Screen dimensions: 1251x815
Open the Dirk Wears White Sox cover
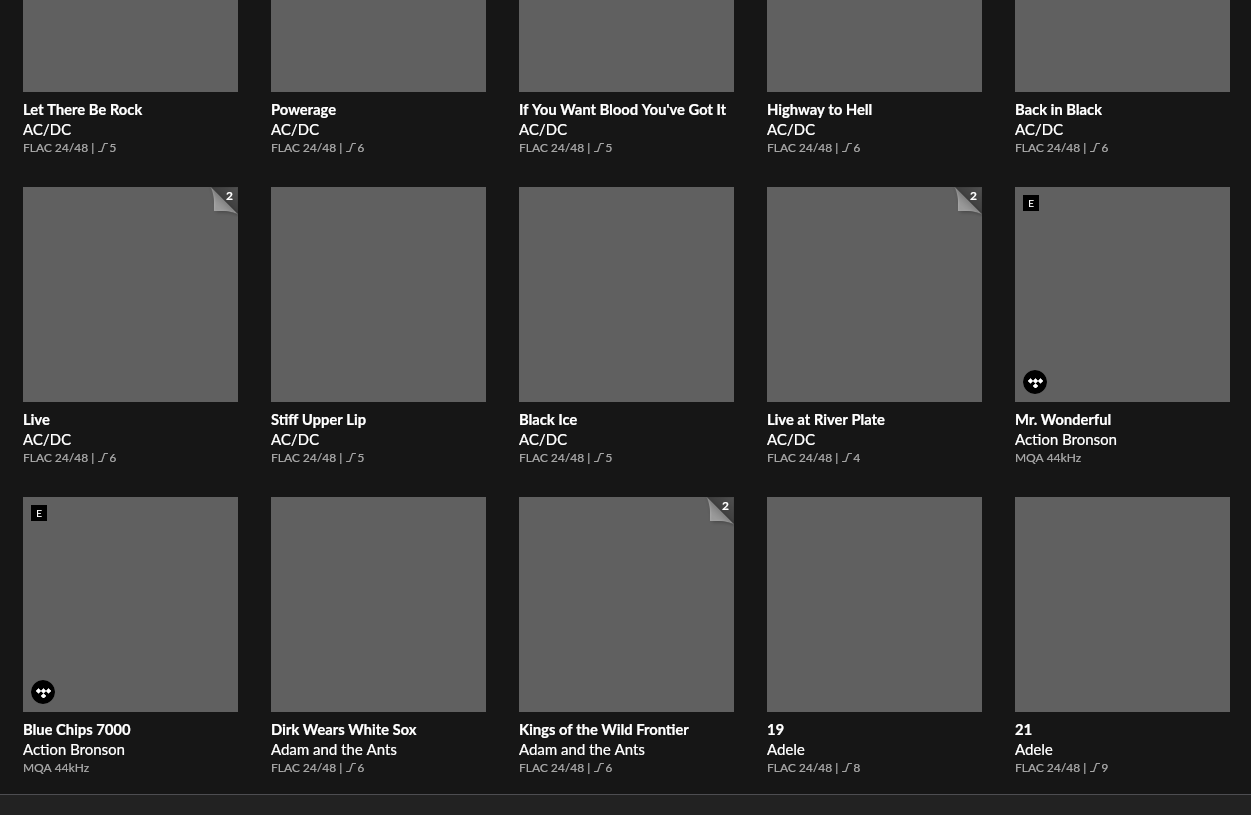tap(378, 604)
